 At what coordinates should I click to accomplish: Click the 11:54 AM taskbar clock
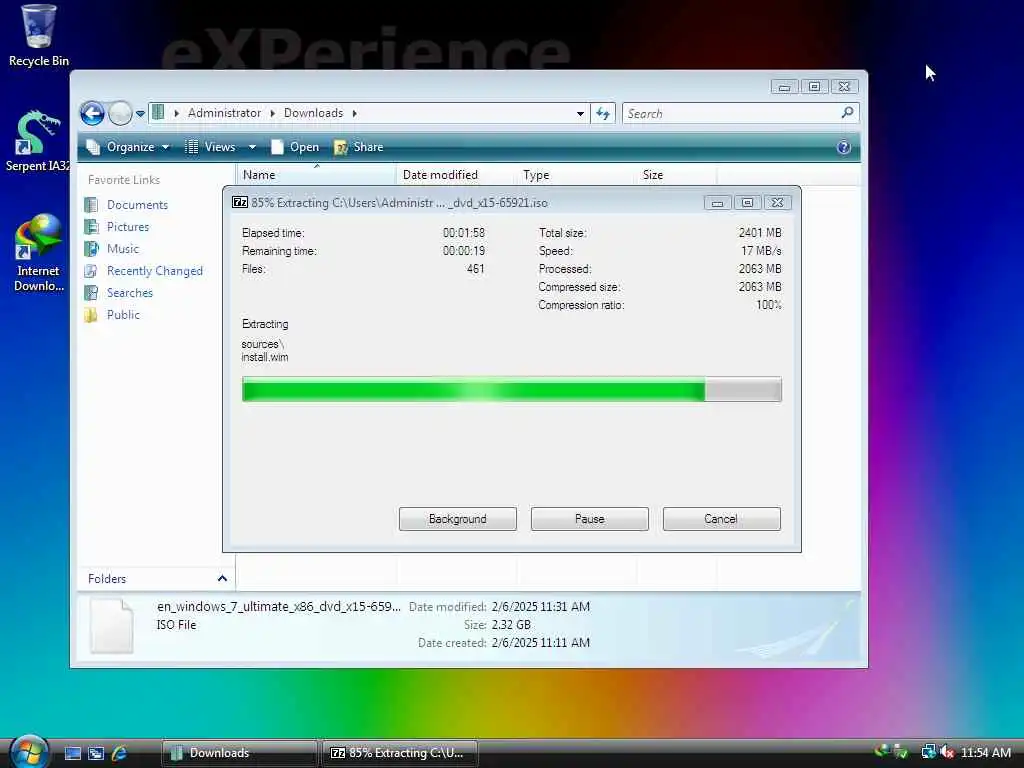(985, 752)
